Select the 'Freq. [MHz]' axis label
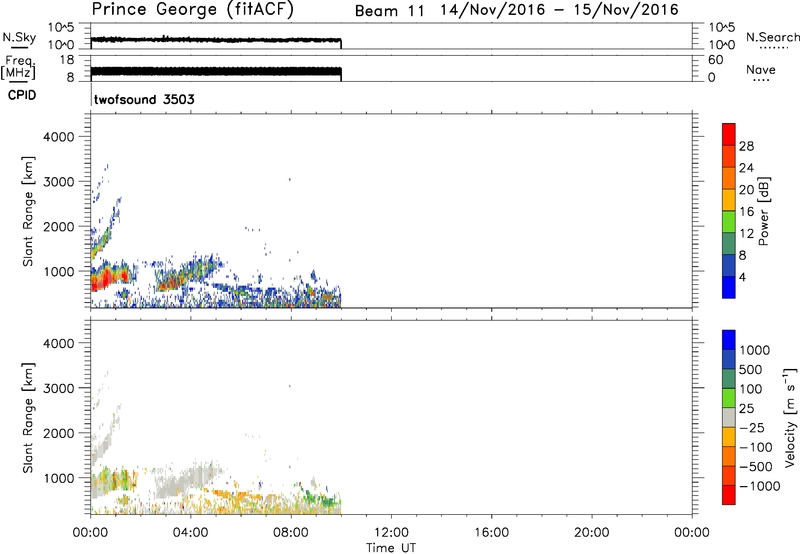800x554 pixels. pyautogui.click(x=19, y=67)
